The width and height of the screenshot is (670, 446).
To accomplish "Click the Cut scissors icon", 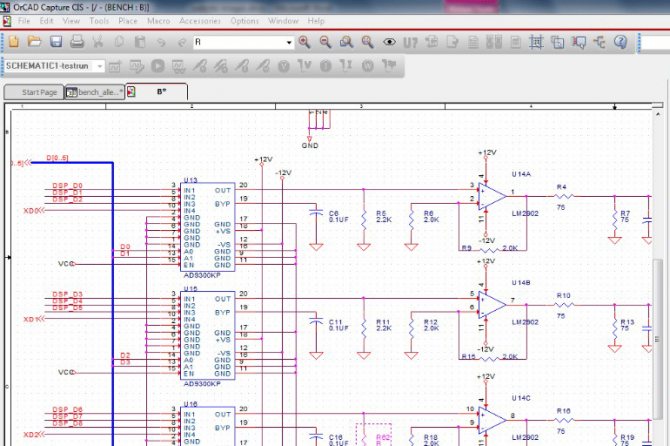I will coord(98,42).
